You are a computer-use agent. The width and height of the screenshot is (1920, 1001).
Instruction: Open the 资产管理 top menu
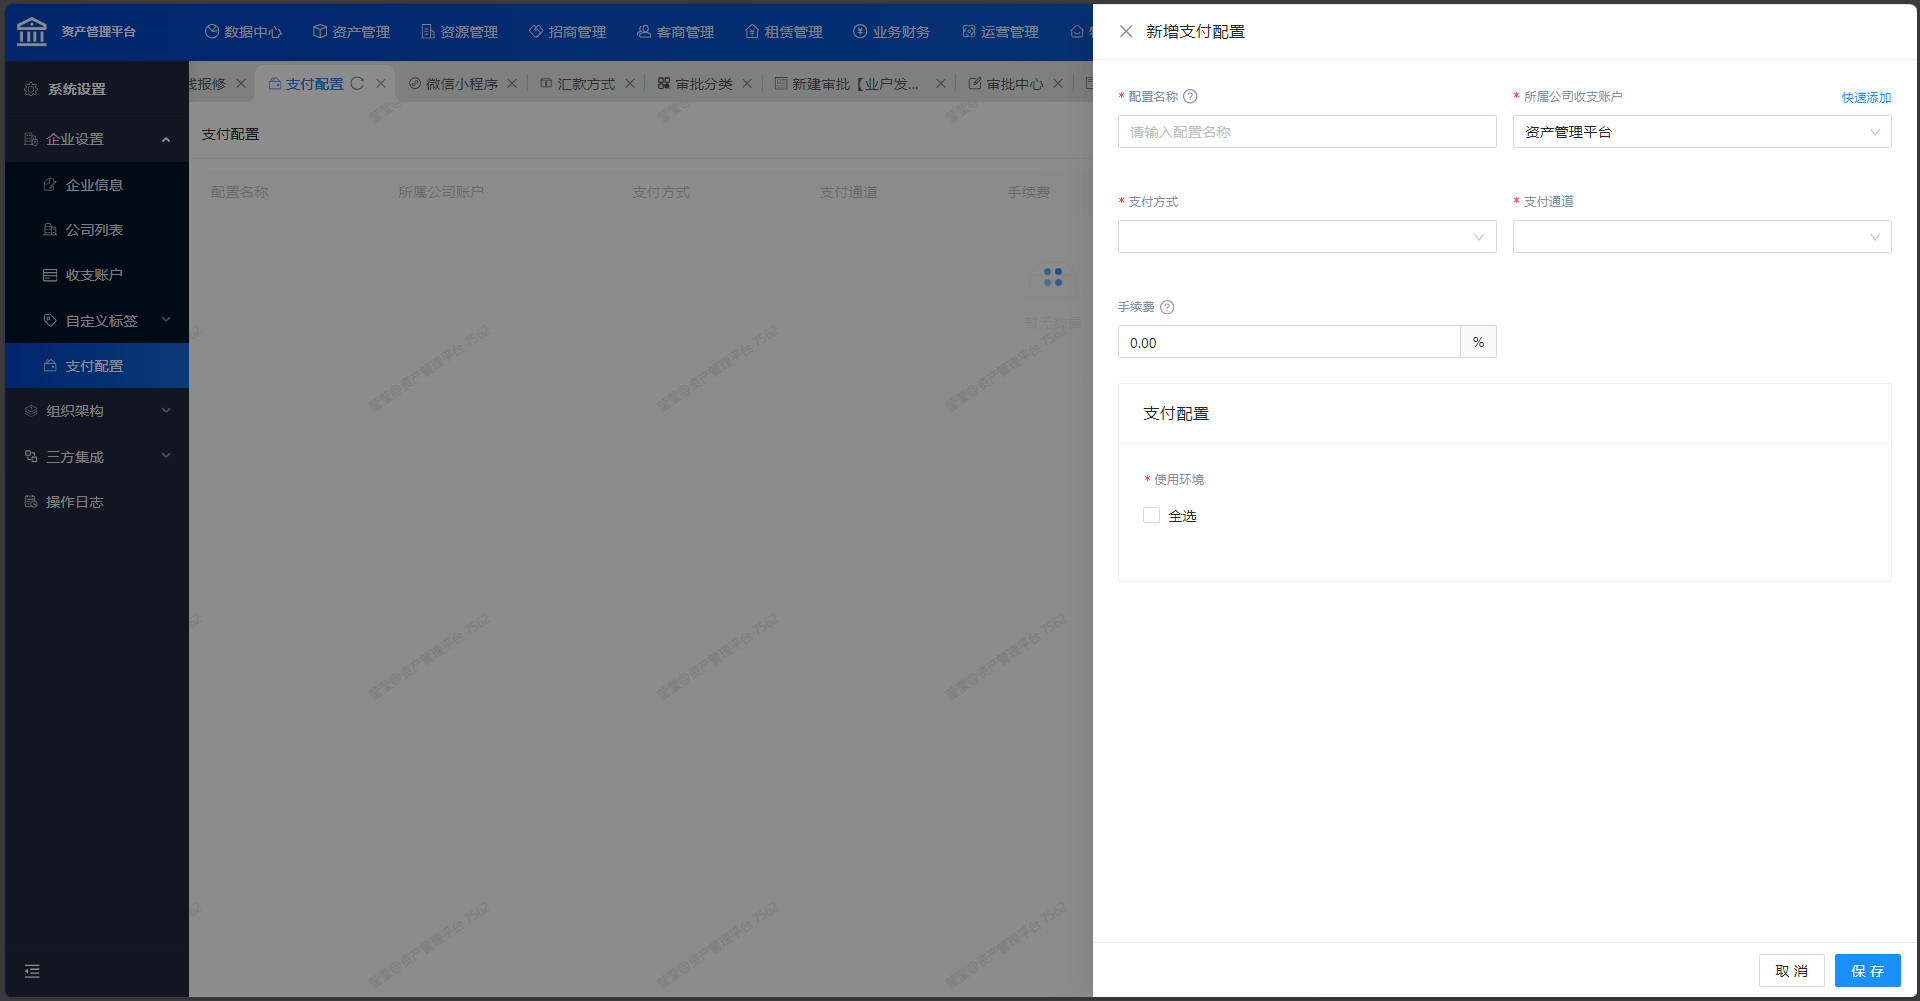pyautogui.click(x=351, y=32)
